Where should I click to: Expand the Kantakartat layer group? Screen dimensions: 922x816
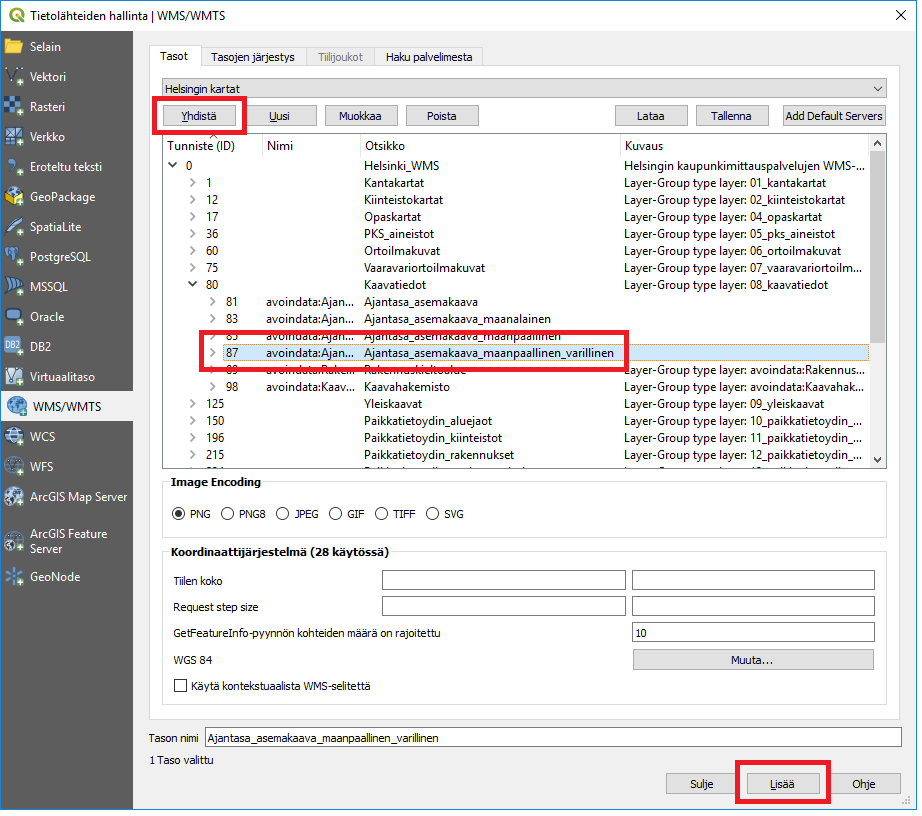193,183
